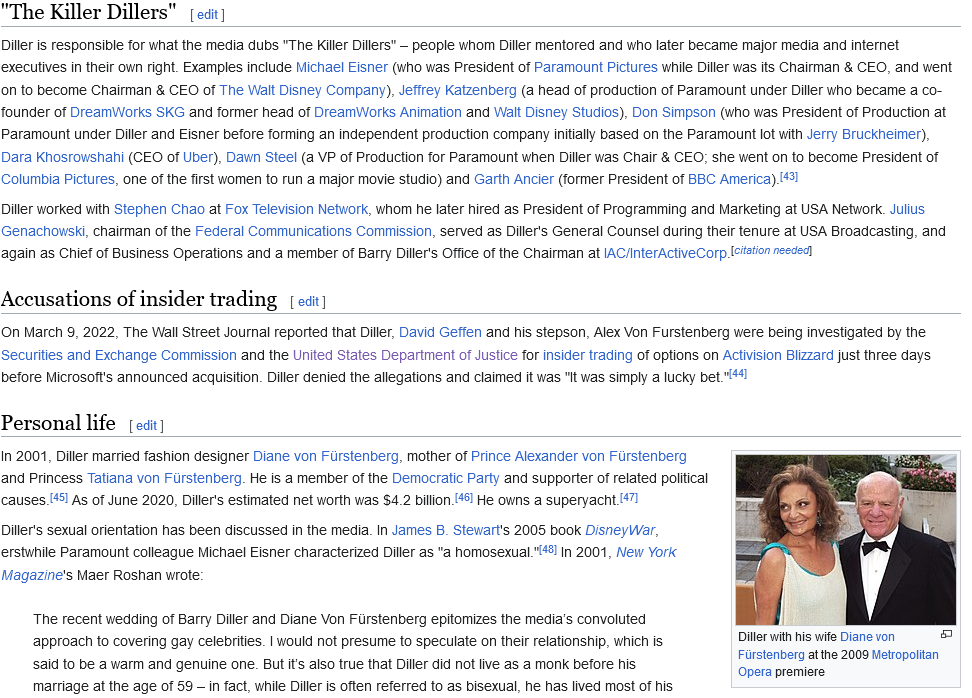Go to the Uber link
This screenshot has height=698, width=972.
coord(198,157)
